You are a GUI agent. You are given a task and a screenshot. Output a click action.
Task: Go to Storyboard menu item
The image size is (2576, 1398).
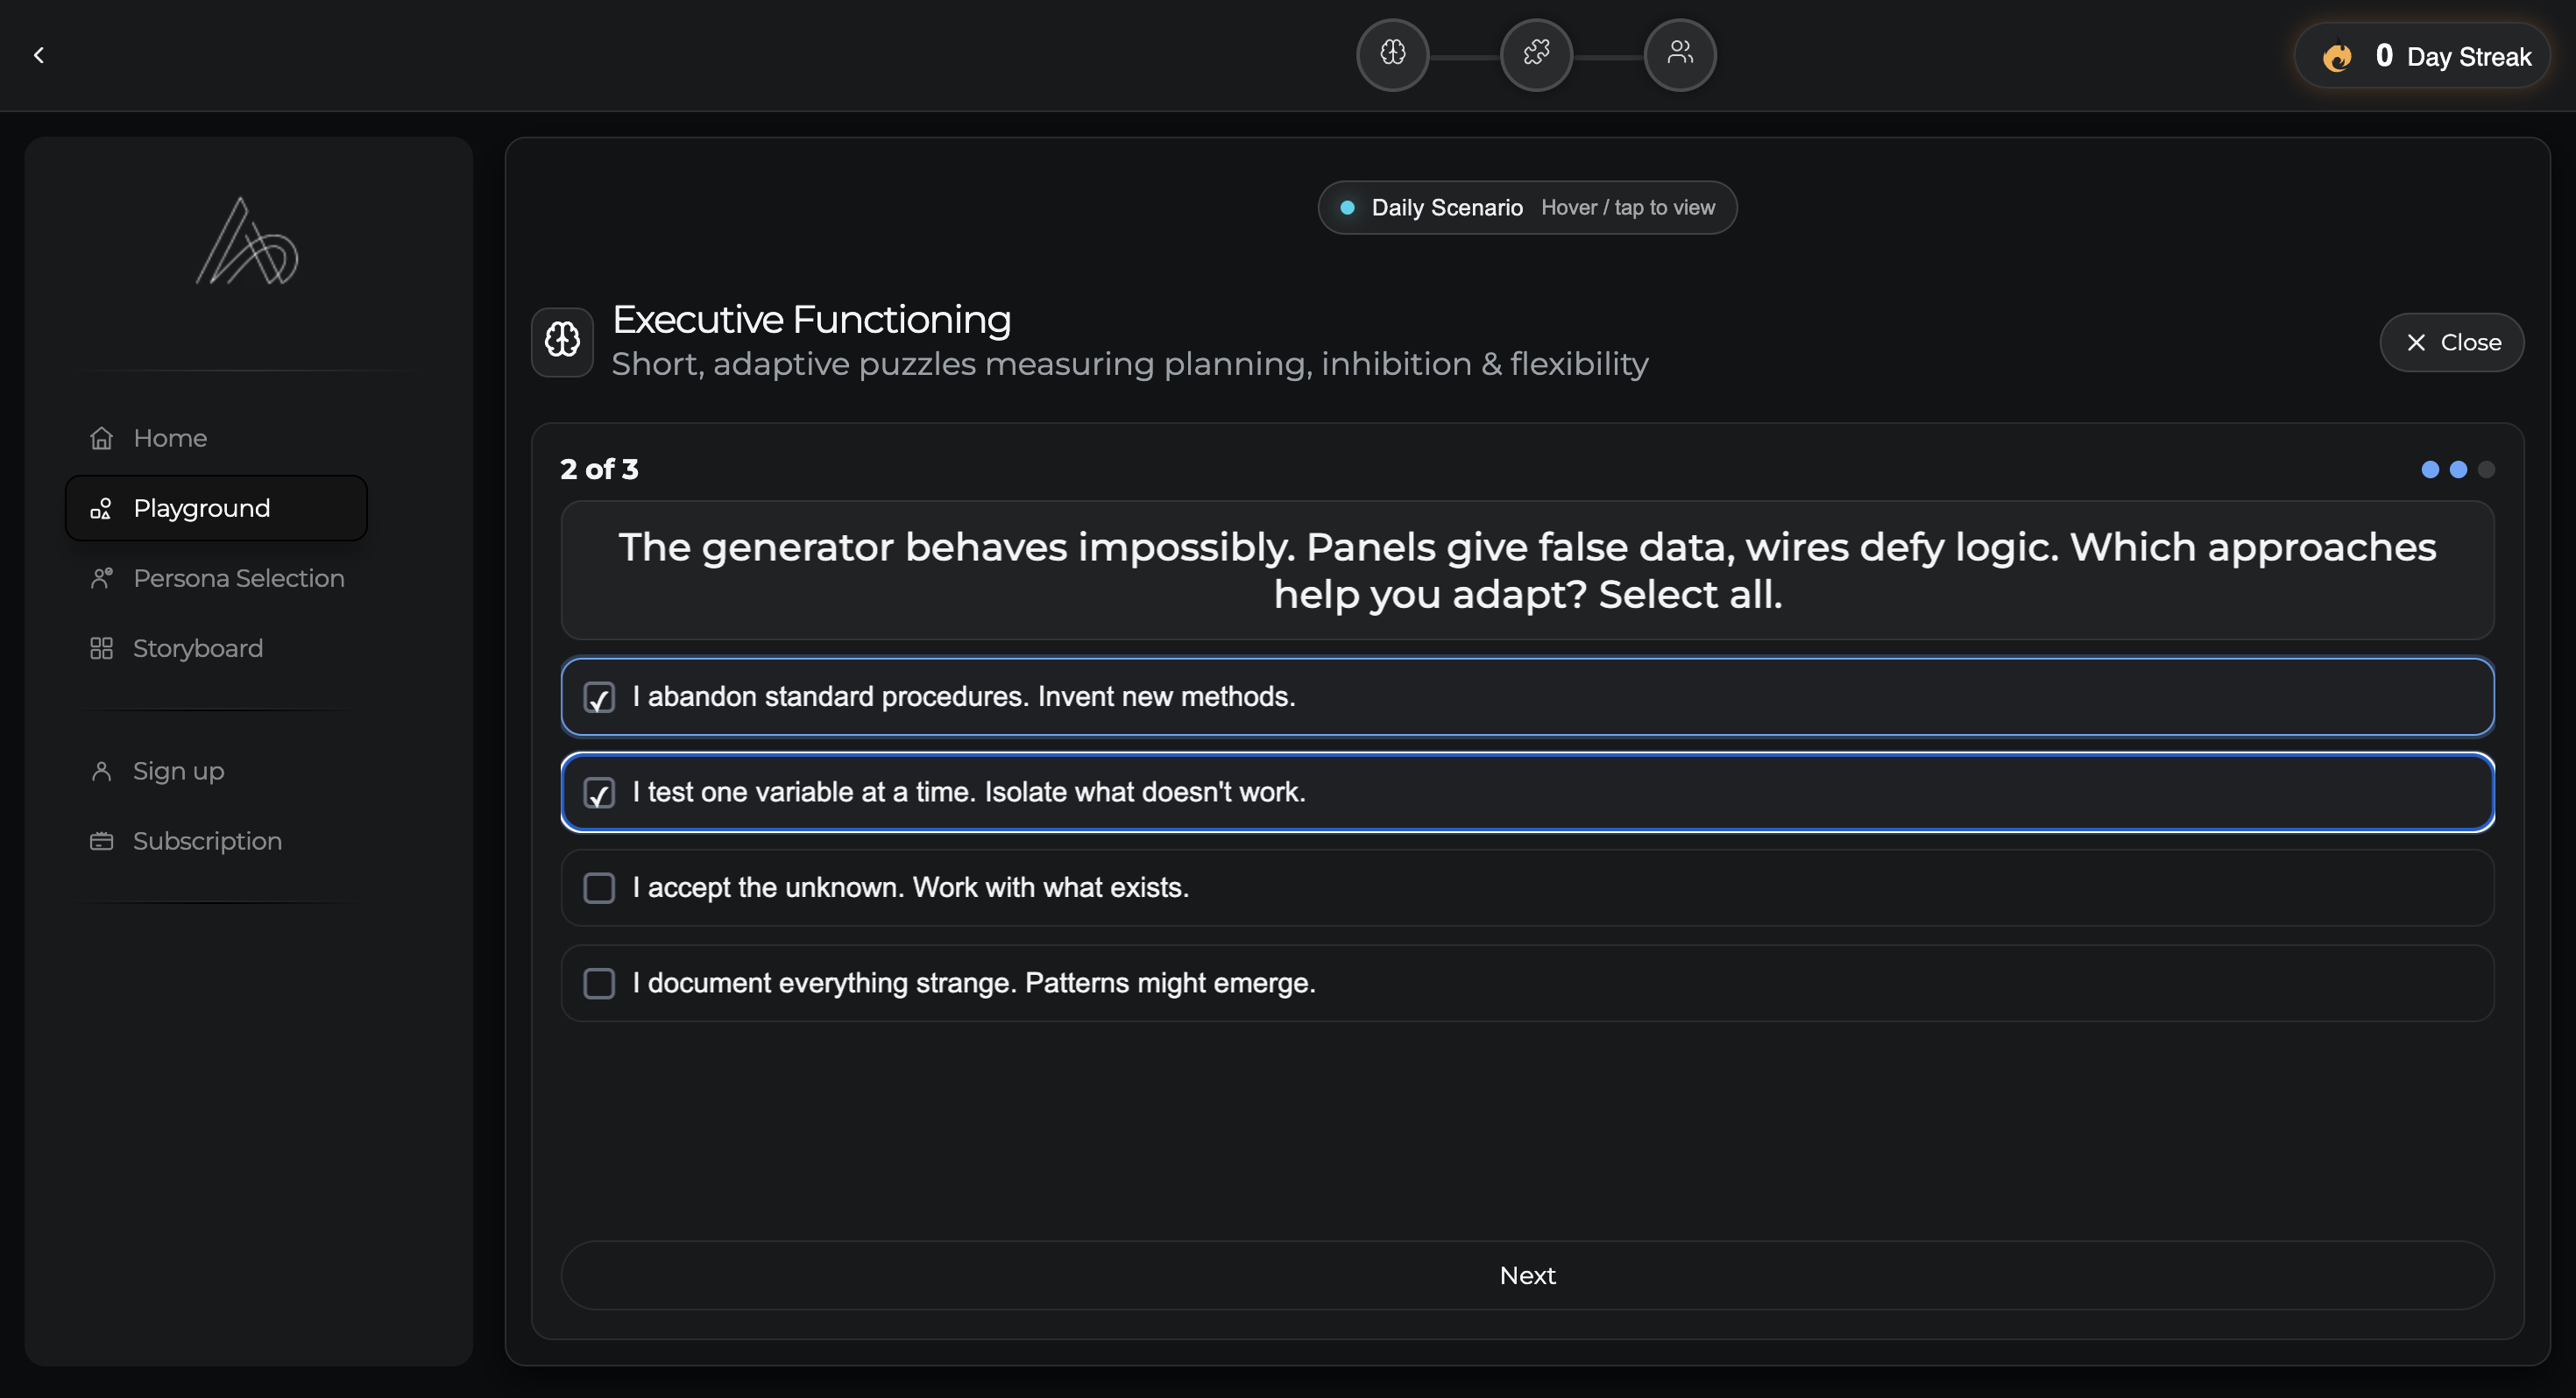(197, 648)
